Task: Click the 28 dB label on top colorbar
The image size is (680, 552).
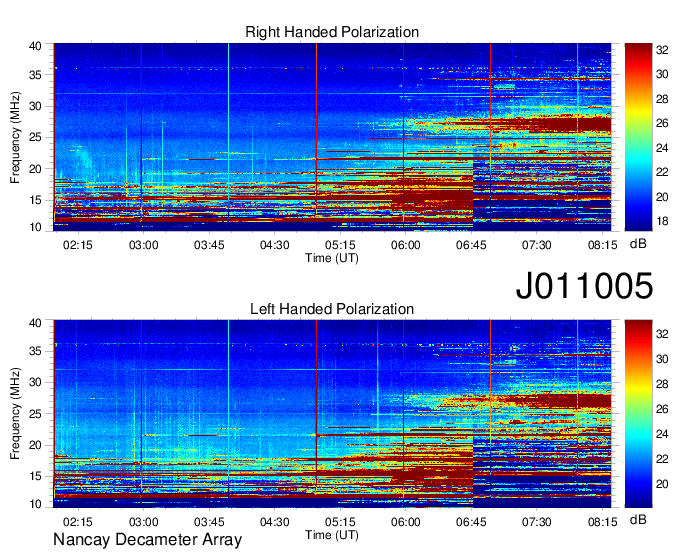Action: coord(662,99)
